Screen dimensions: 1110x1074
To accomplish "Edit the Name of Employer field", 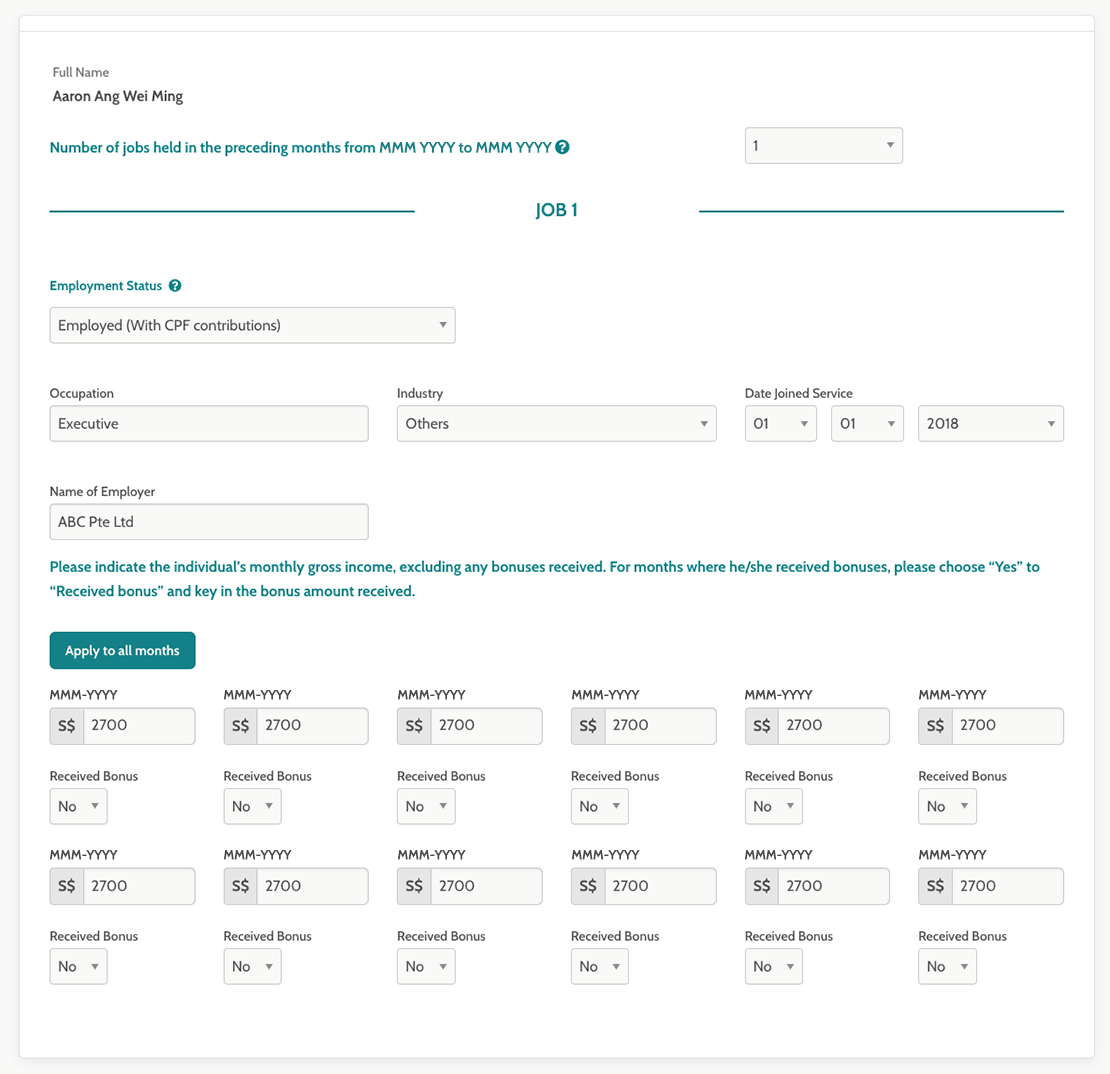I will click(x=208, y=521).
